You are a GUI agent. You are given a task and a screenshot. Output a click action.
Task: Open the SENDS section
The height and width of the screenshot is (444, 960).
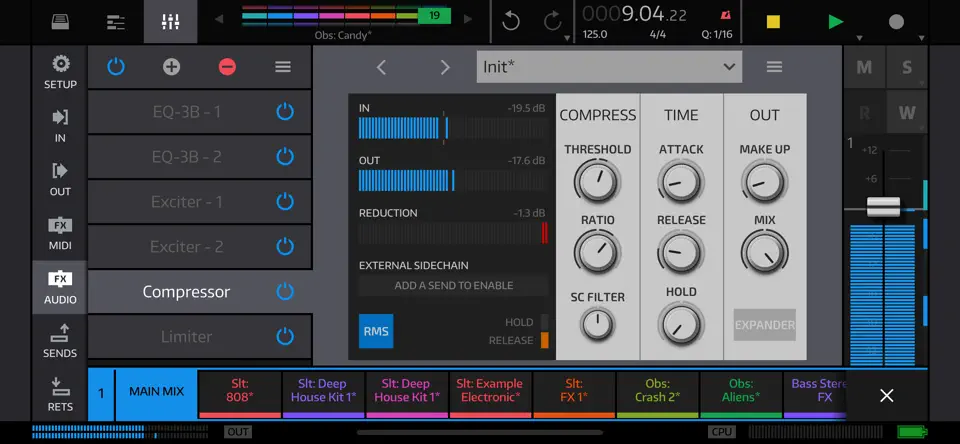(60, 341)
